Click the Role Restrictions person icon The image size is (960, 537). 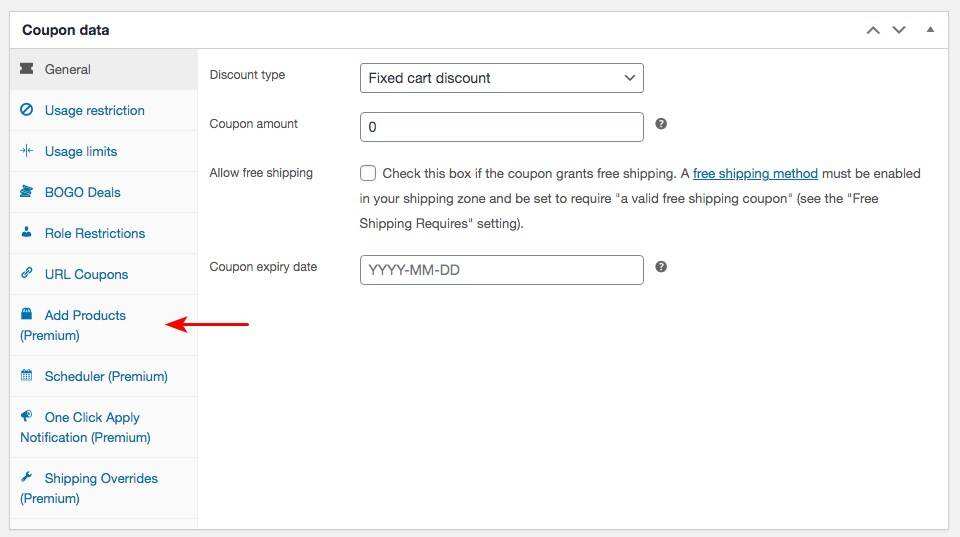[x=27, y=233]
